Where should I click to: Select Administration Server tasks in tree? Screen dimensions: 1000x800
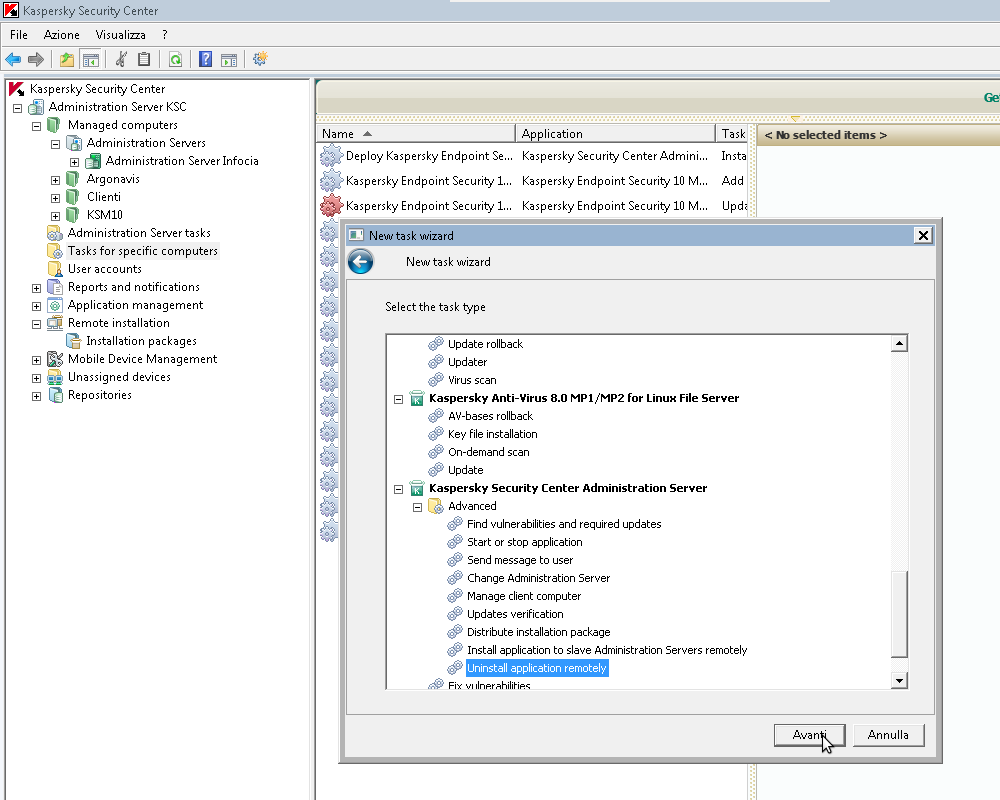[x=139, y=233]
